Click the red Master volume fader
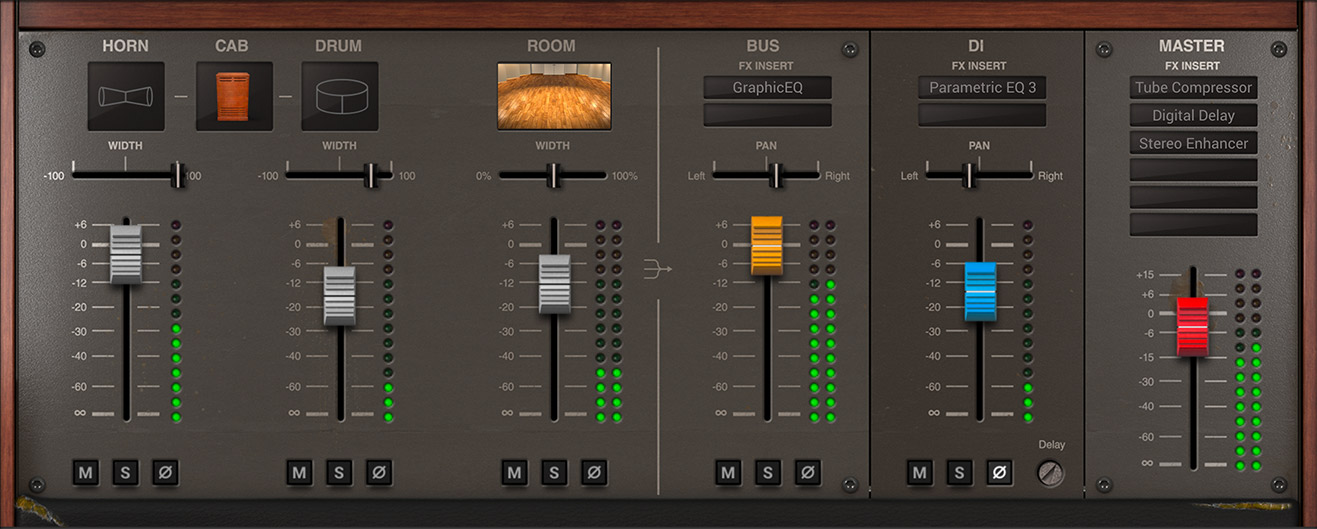 (1193, 326)
